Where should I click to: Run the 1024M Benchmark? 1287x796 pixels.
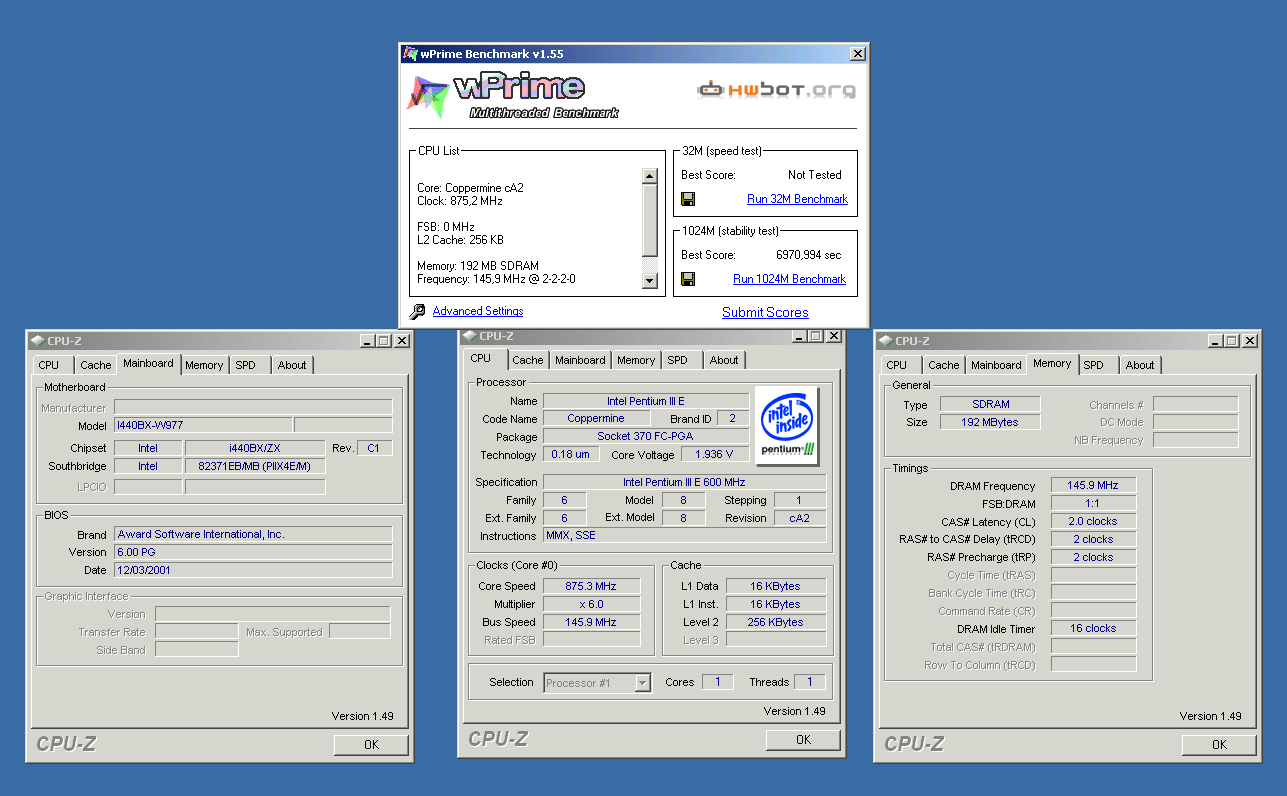click(789, 279)
